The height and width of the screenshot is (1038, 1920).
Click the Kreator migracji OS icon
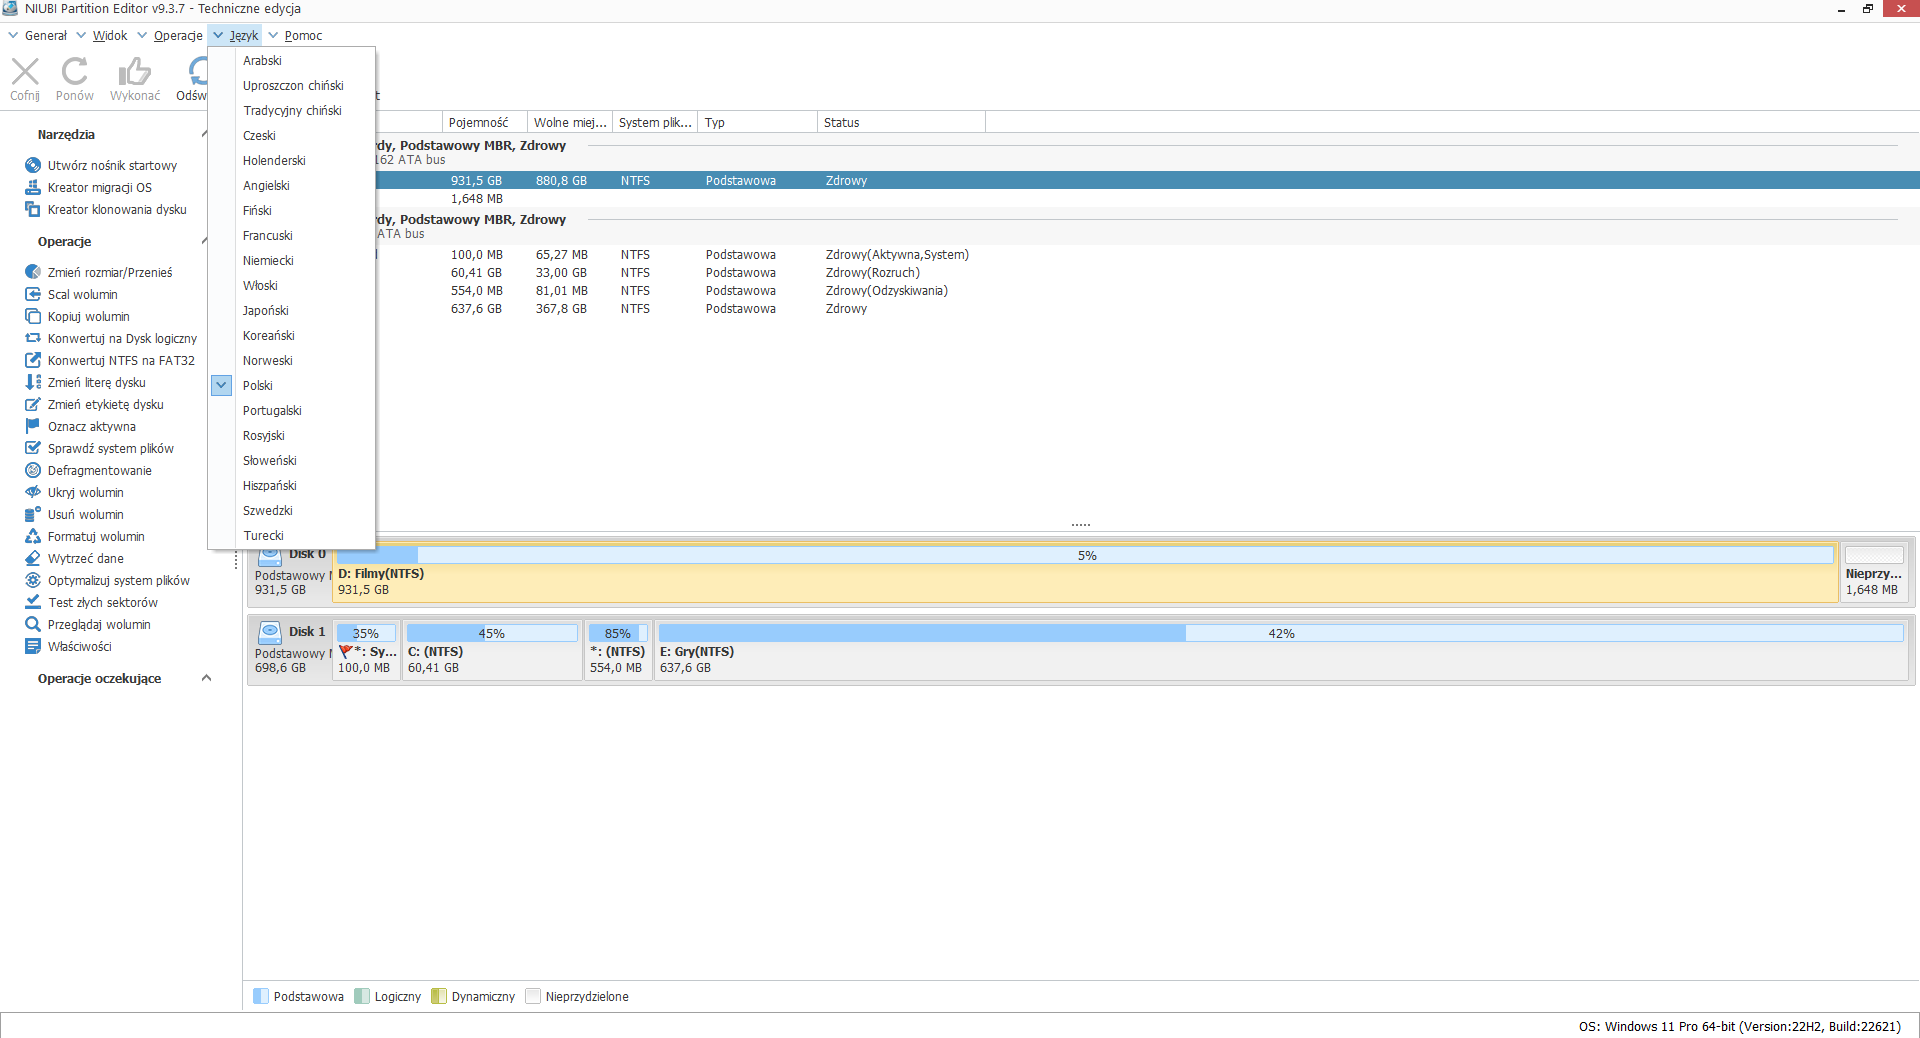(33, 187)
